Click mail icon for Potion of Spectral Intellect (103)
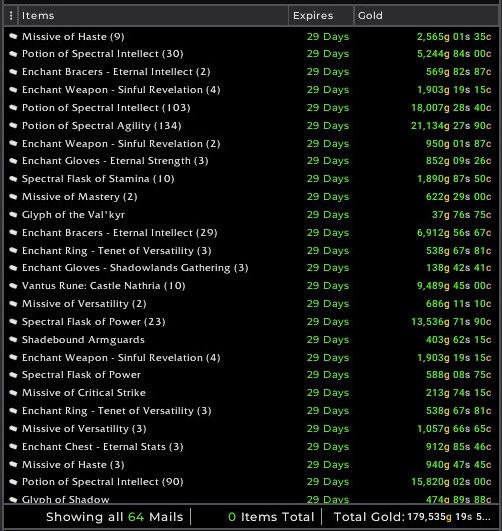The image size is (502, 531). click(x=13, y=108)
